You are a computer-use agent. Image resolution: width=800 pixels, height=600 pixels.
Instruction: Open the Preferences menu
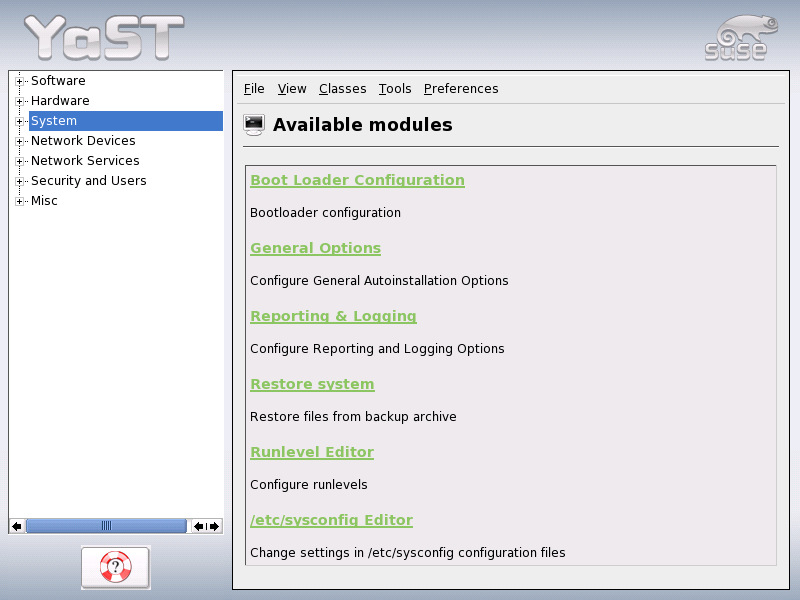pyautogui.click(x=461, y=88)
